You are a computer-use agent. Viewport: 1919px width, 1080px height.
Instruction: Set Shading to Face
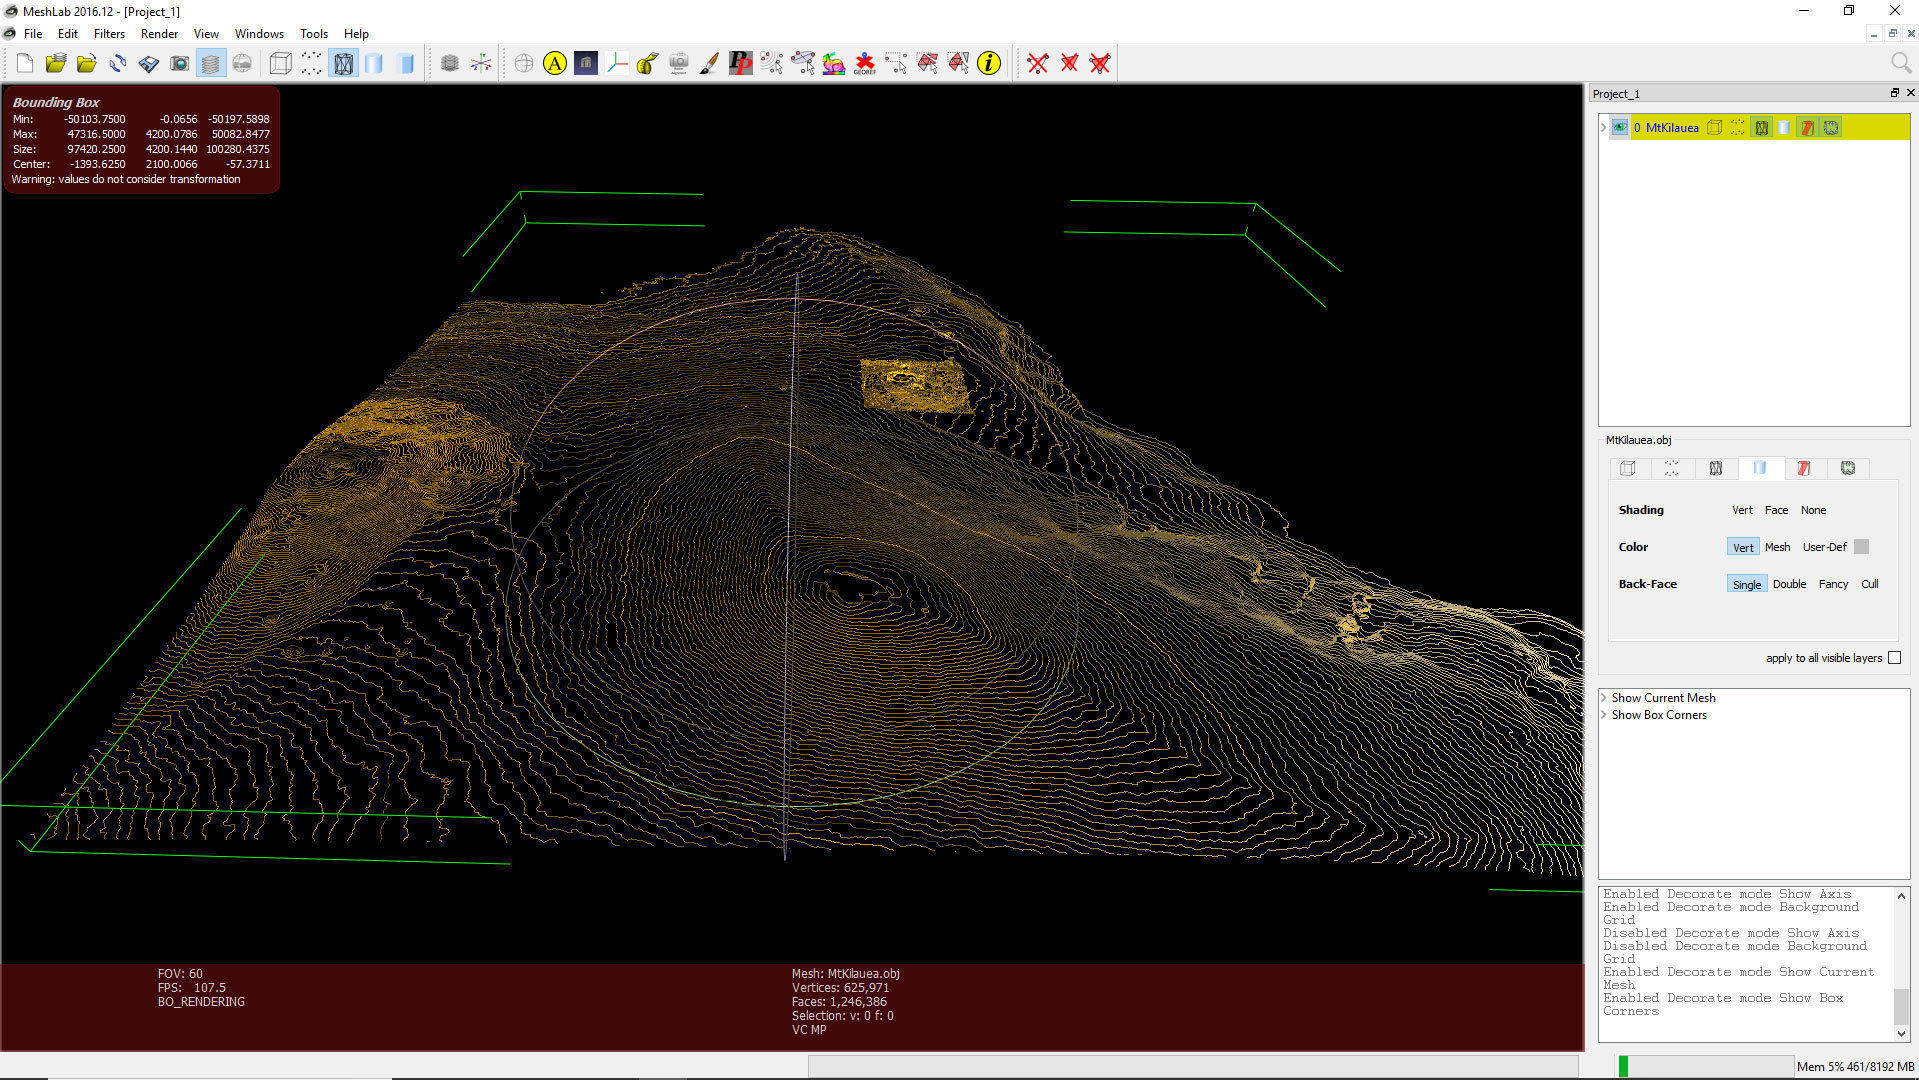pyautogui.click(x=1776, y=510)
